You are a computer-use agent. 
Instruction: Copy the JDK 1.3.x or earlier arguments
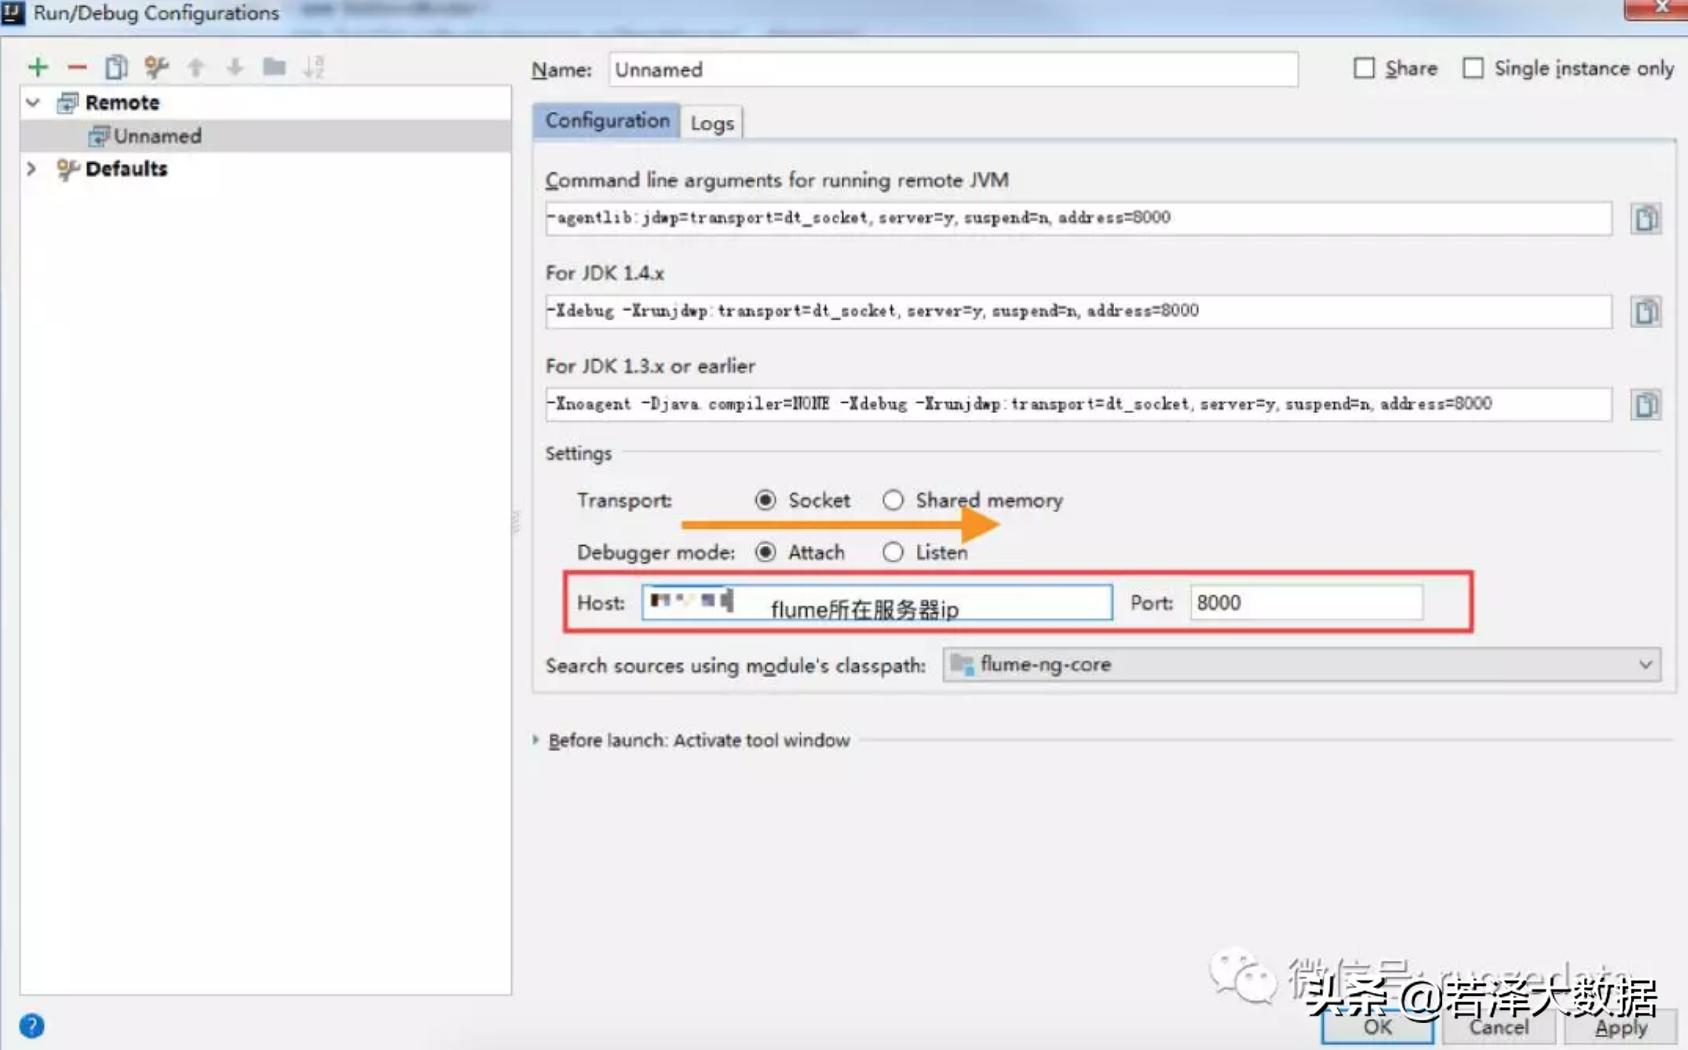(x=1645, y=404)
